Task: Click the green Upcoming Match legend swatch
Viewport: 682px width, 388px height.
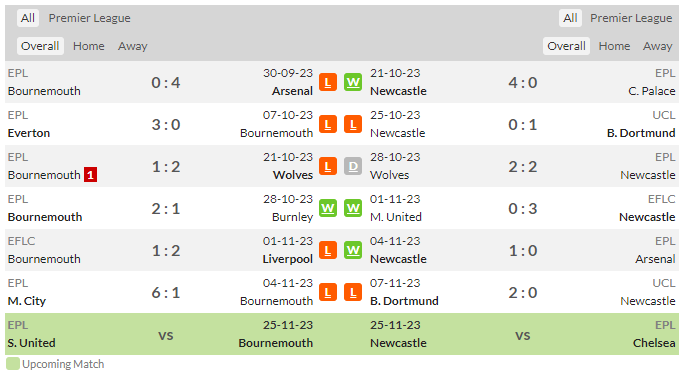Action: (x=13, y=364)
